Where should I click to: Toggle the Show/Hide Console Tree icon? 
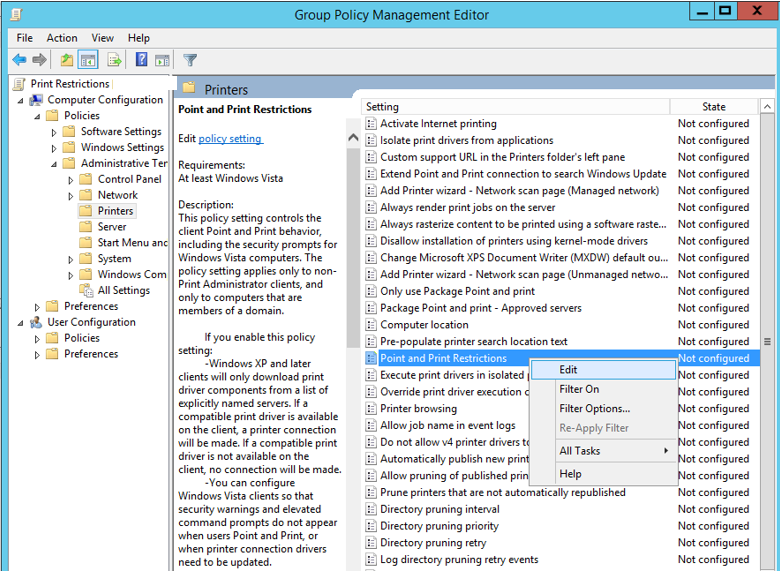(x=88, y=60)
